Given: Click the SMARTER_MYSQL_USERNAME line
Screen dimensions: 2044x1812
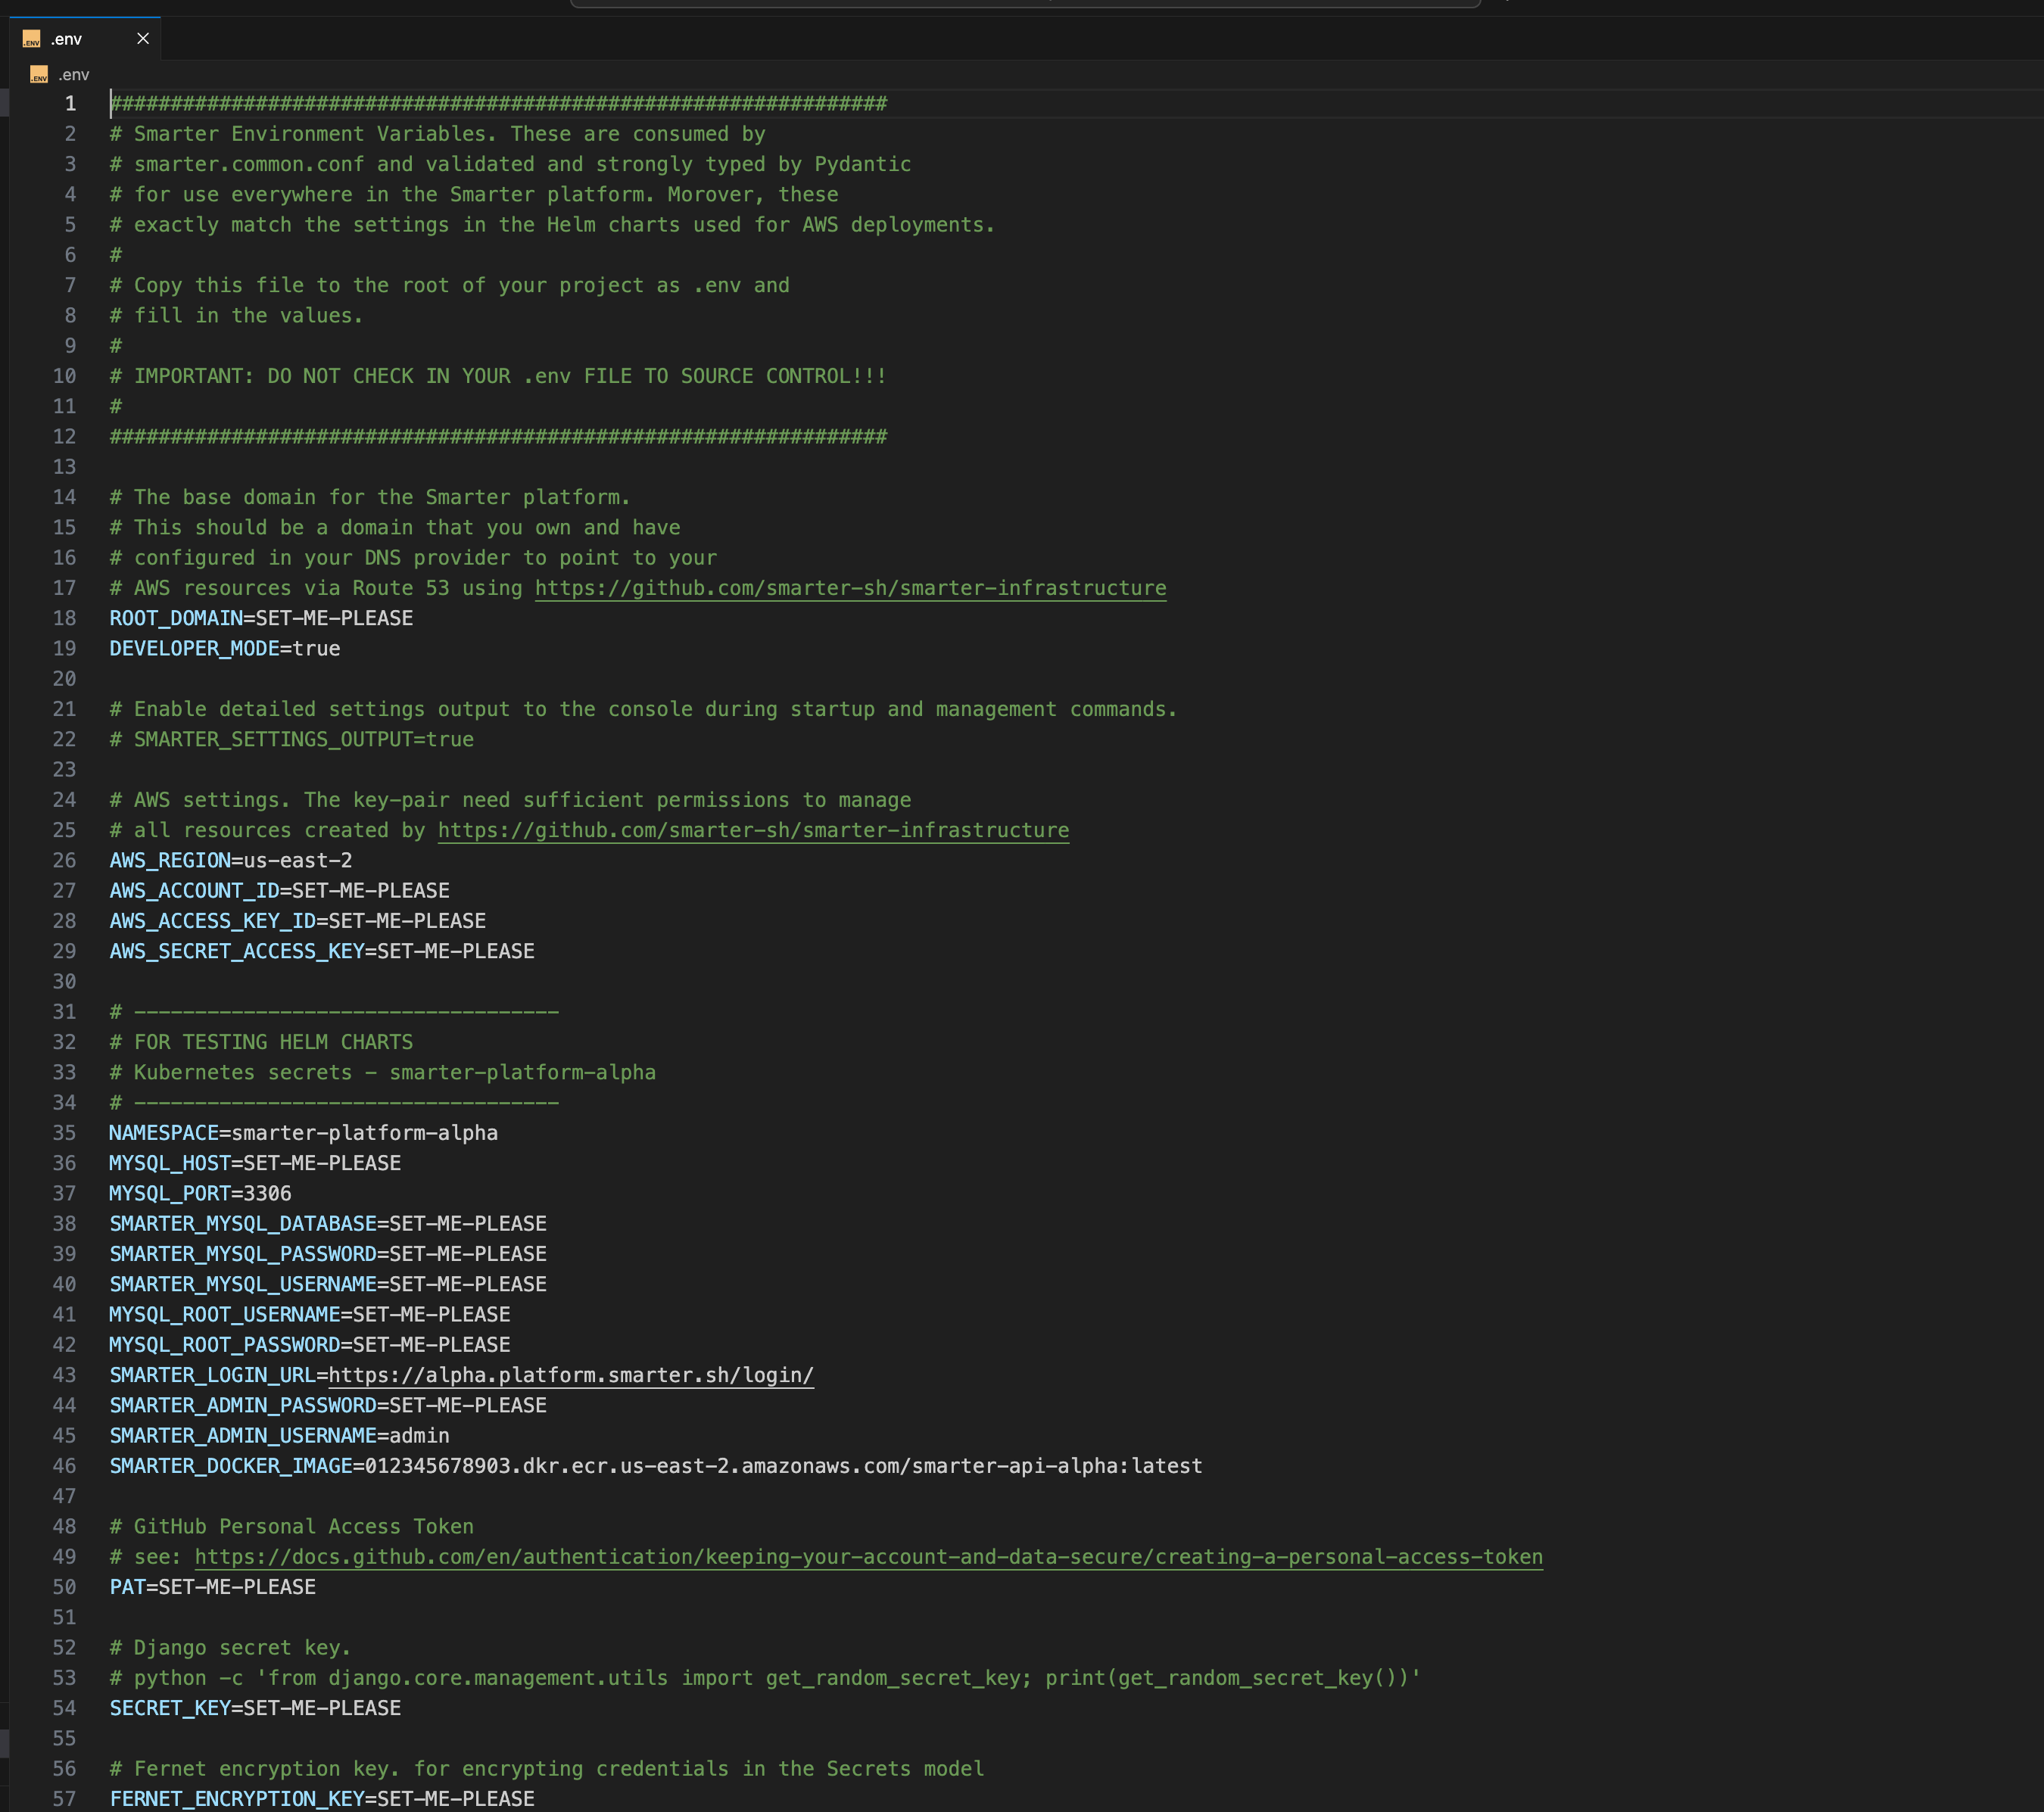Looking at the screenshot, I should point(328,1284).
